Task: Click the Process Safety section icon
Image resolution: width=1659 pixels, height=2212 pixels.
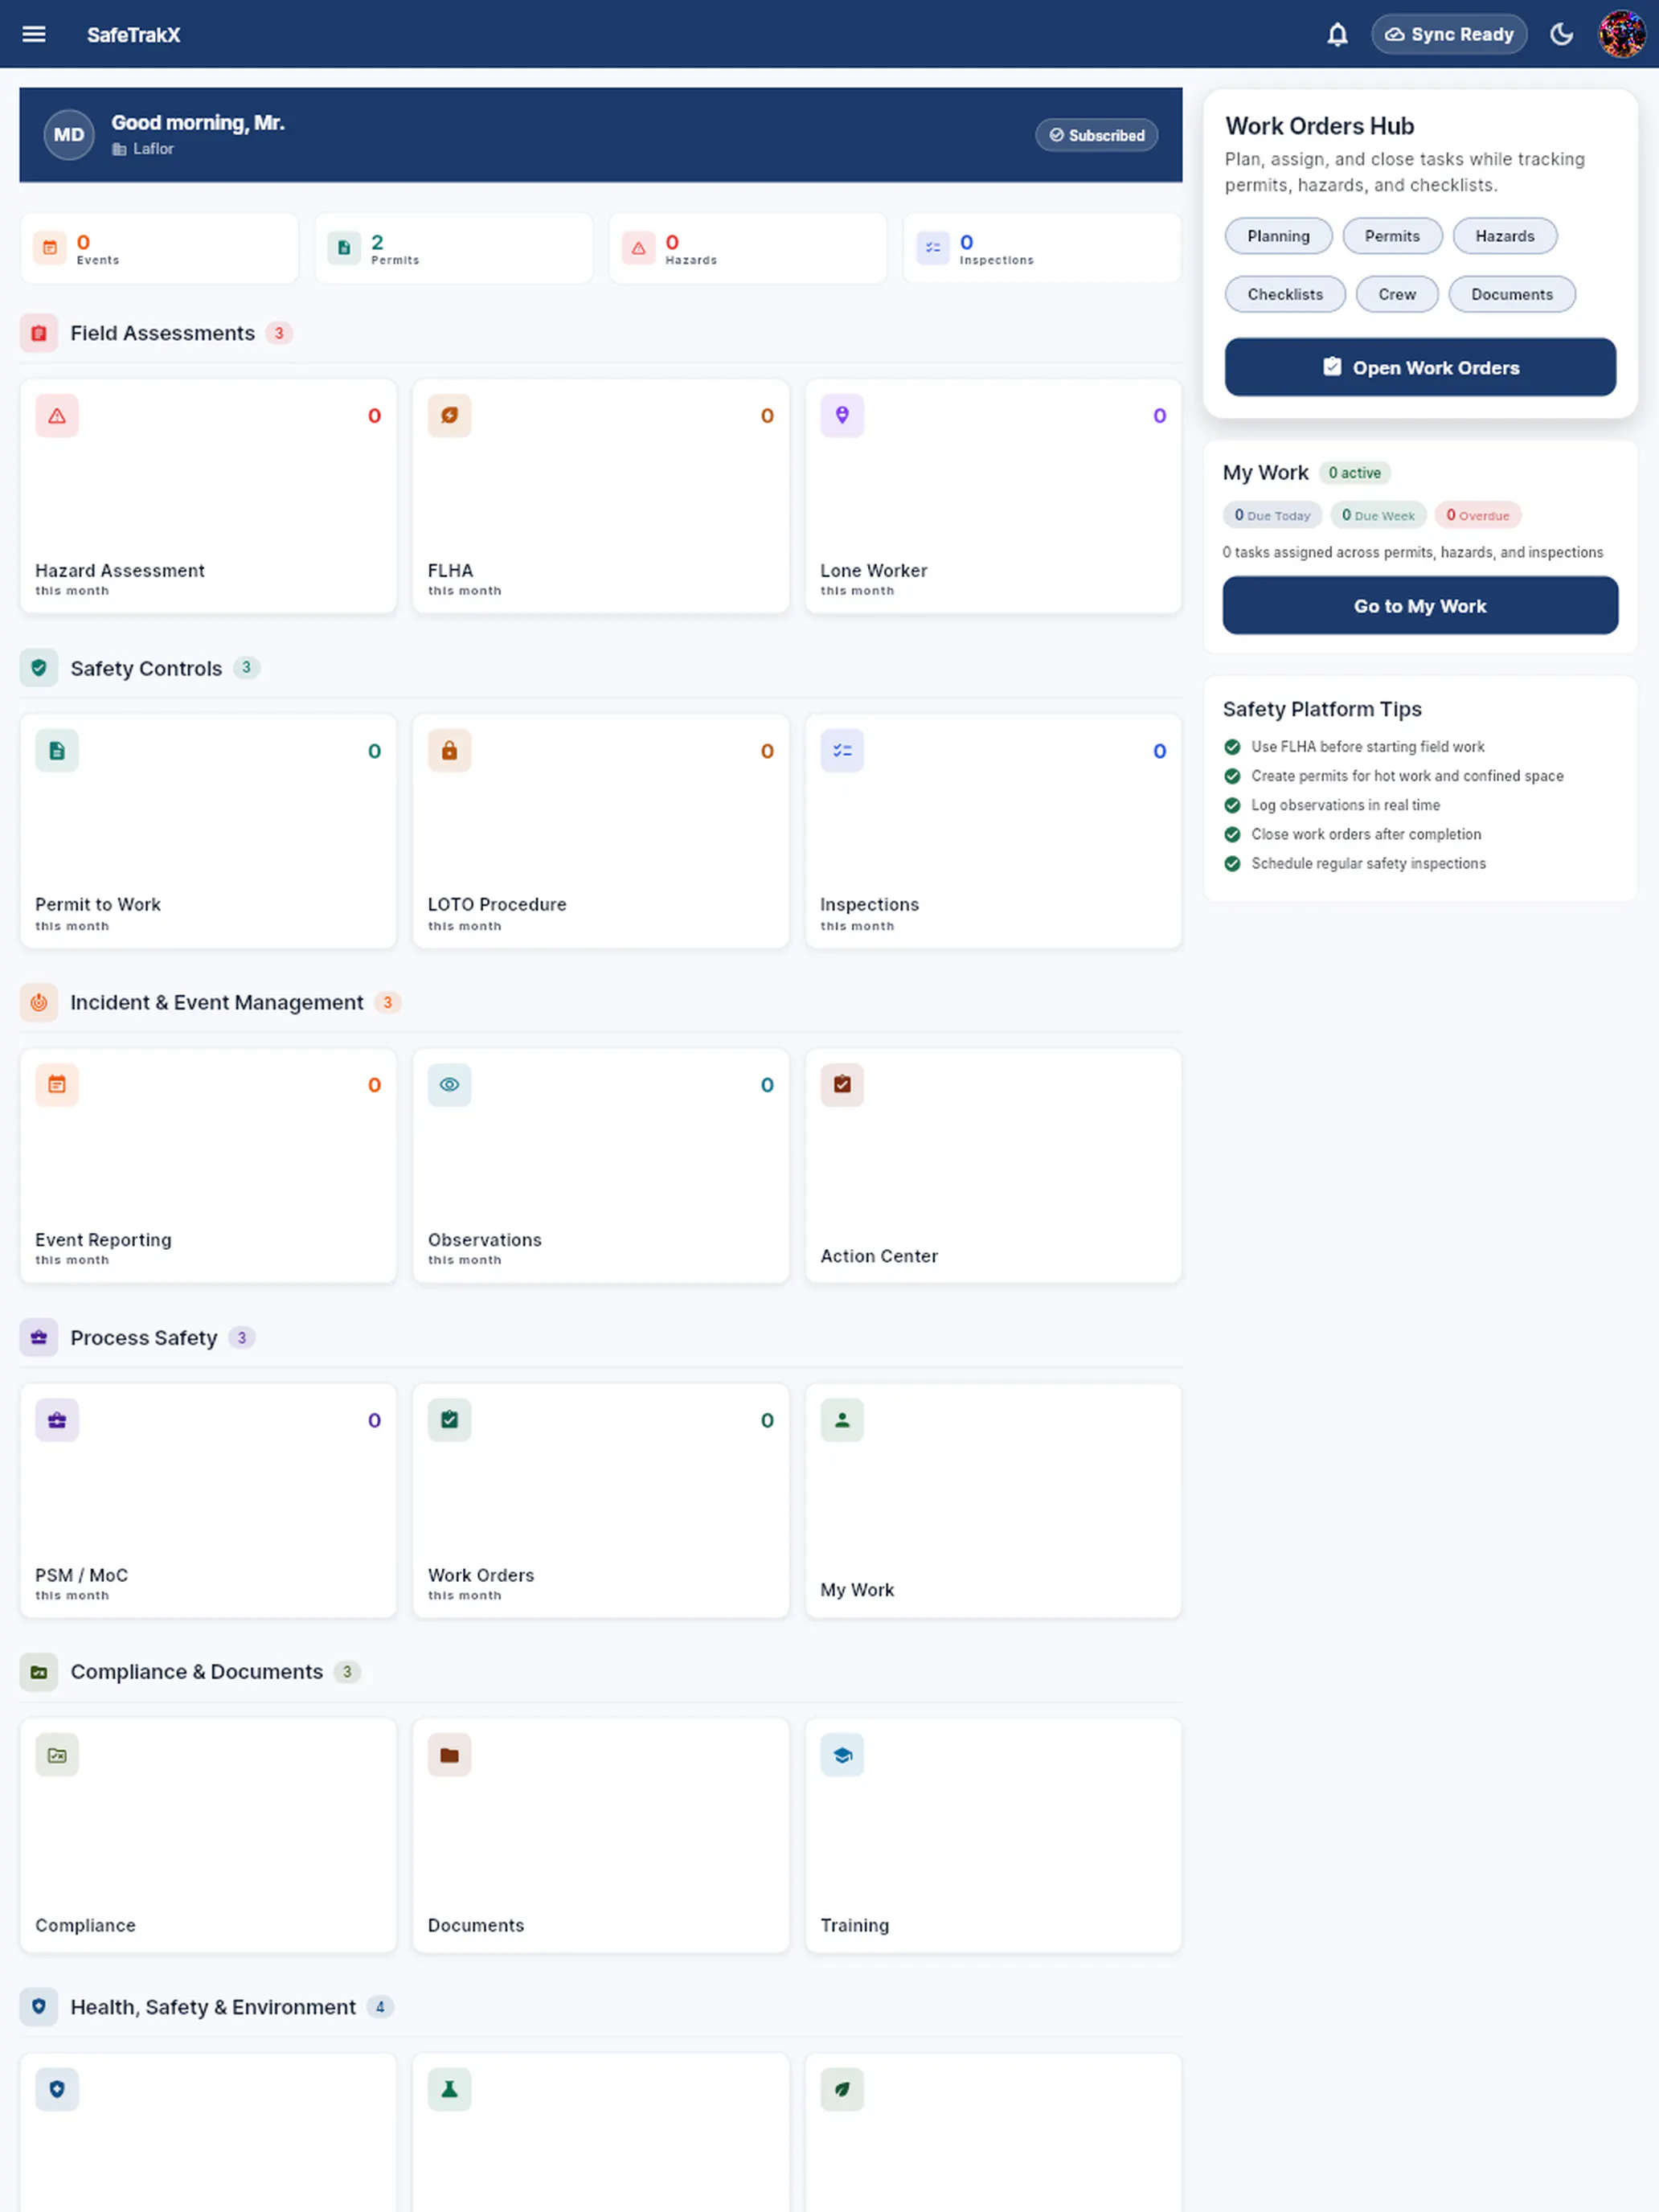Action: point(39,1338)
